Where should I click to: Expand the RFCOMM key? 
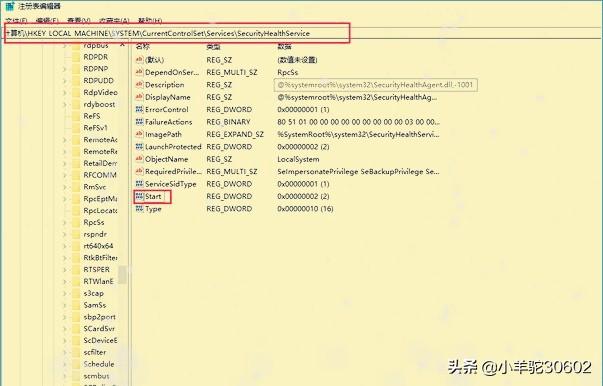point(65,175)
